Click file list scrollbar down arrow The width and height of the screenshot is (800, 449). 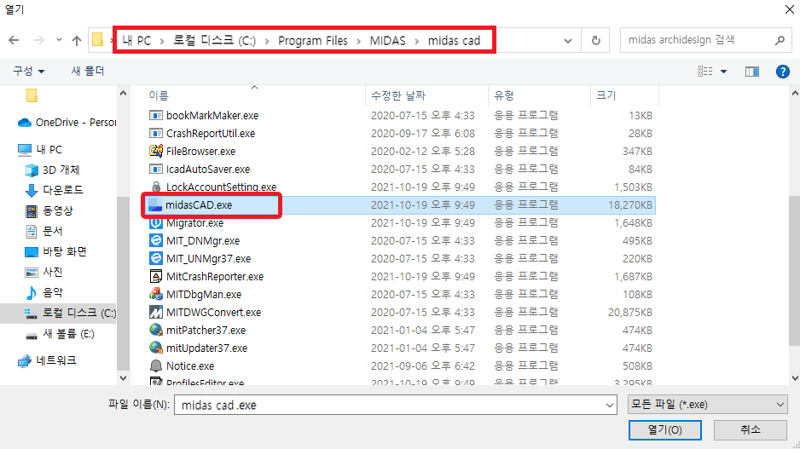(x=794, y=378)
